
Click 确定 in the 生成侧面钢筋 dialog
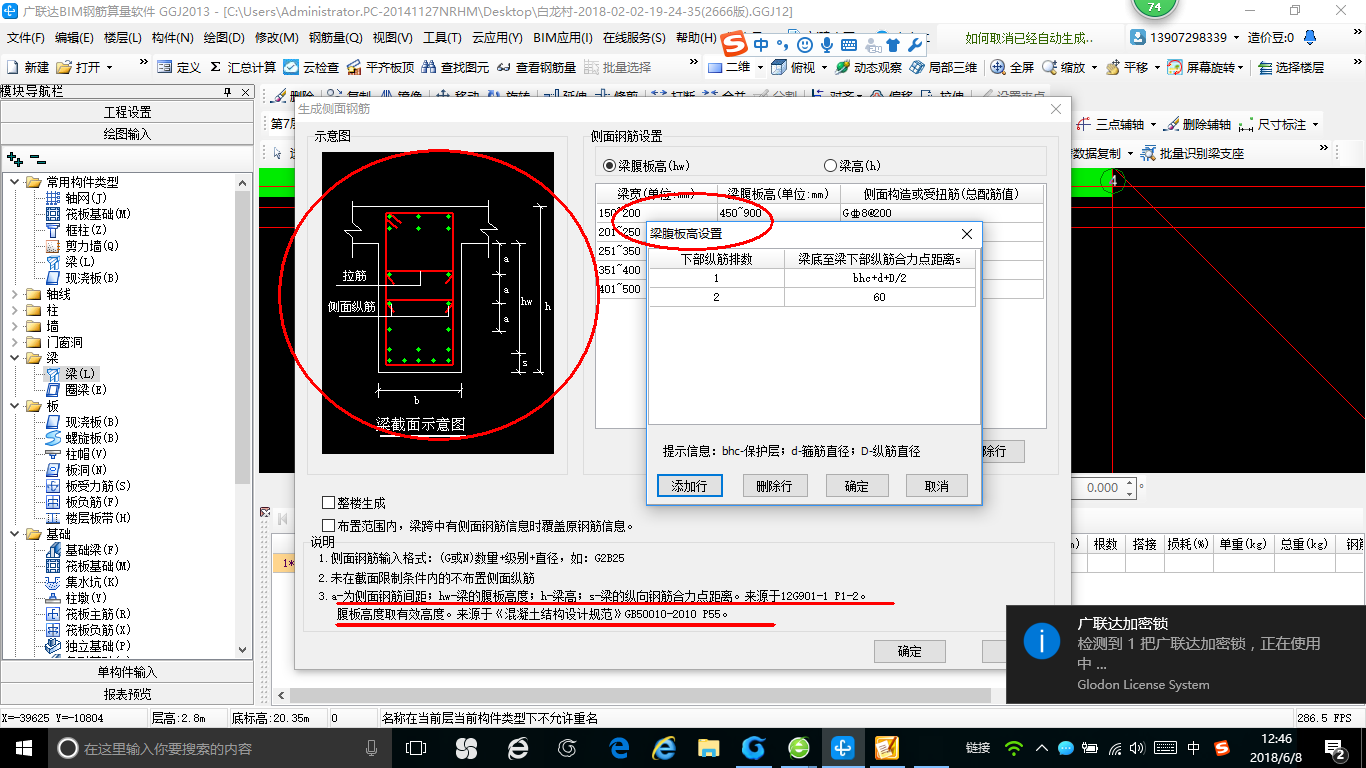[910, 651]
